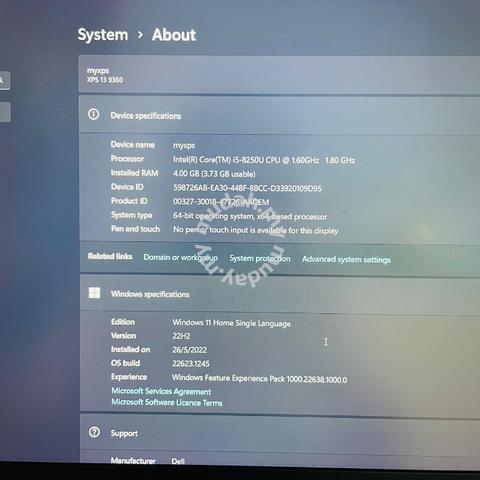The width and height of the screenshot is (480, 480).
Task: Select the Device ID value 598726AB-EA30
Action: (247, 188)
